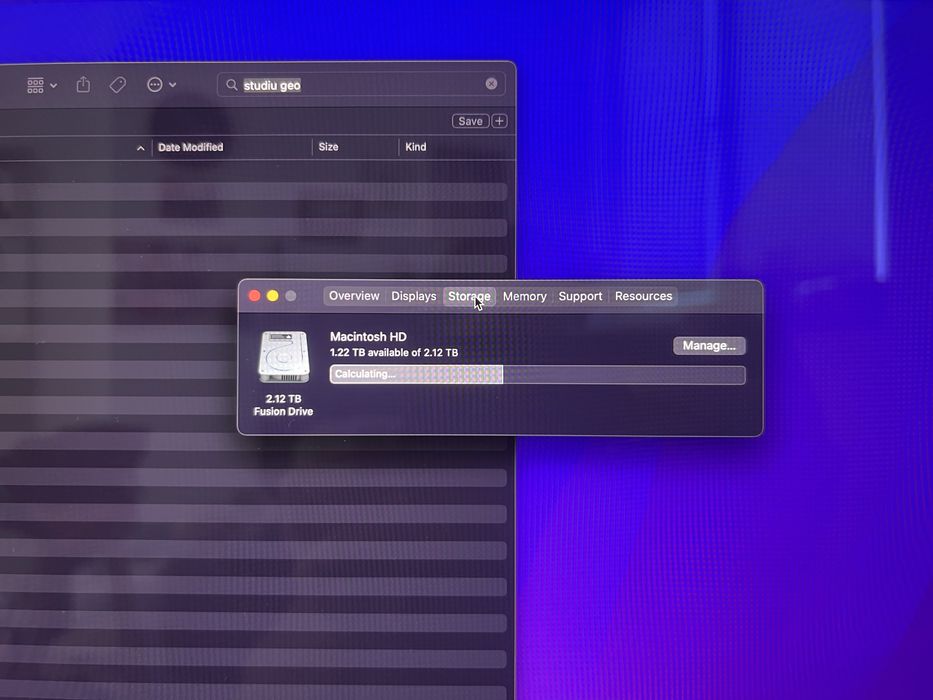
Task: Save the current Finder search
Action: click(470, 121)
